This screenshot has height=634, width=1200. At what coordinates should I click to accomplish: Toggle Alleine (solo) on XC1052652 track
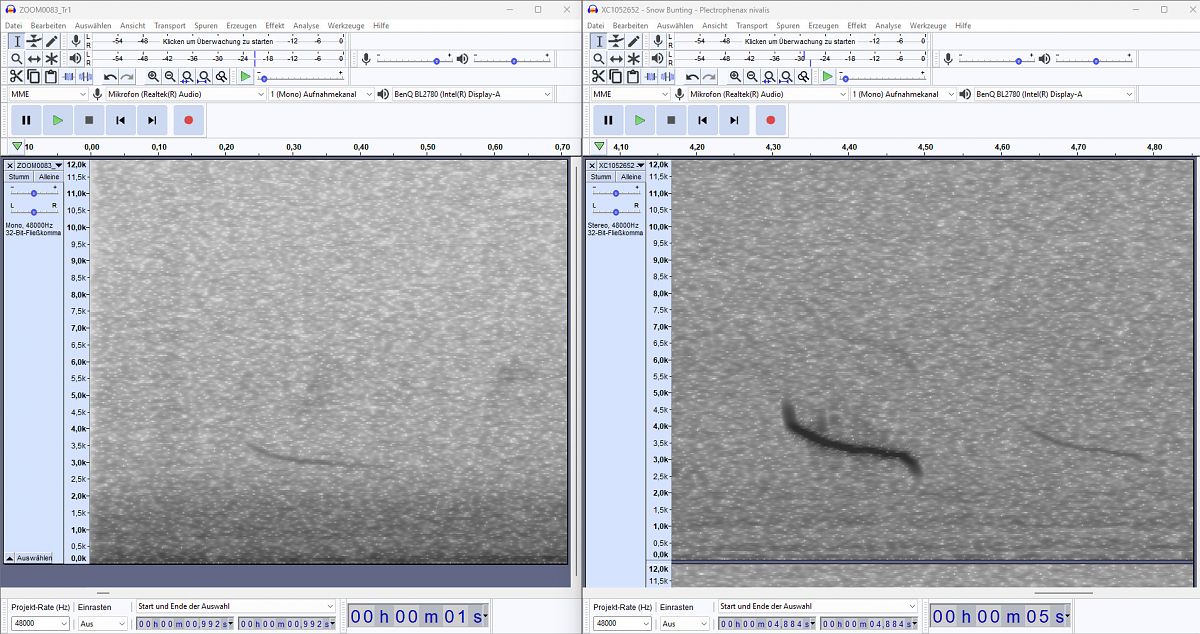[x=631, y=177]
